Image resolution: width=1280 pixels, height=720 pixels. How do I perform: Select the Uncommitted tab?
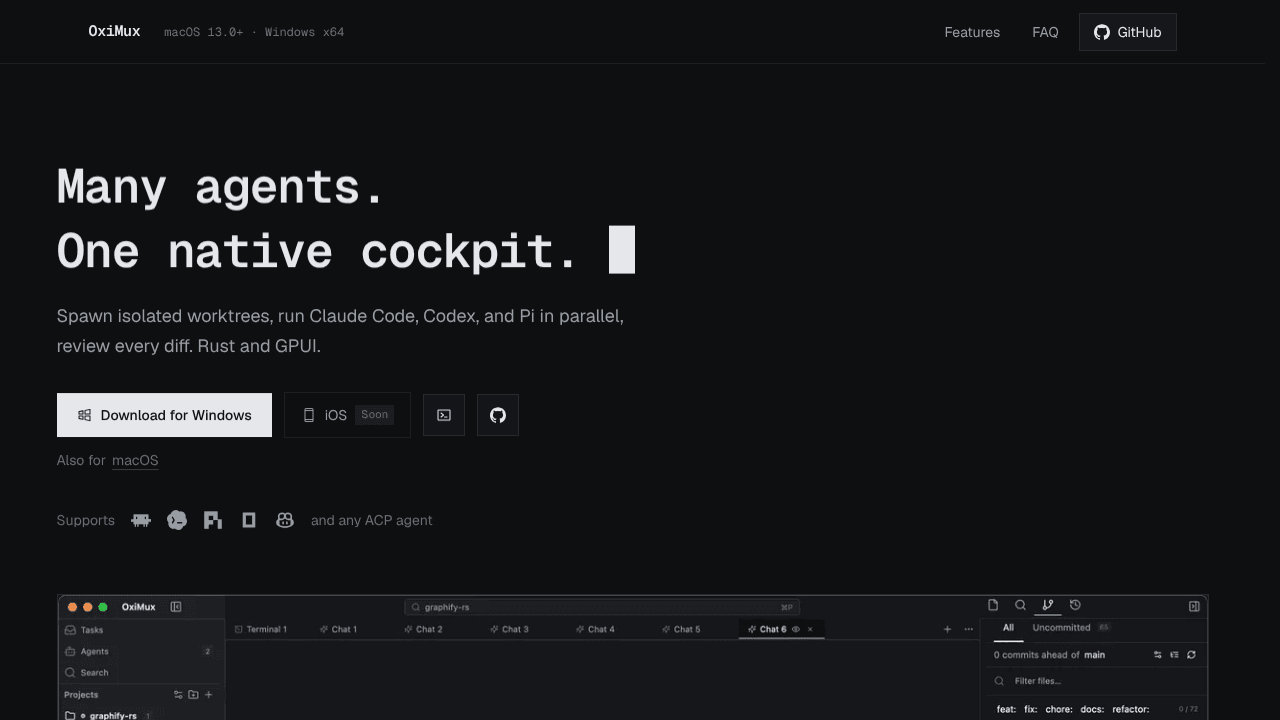point(1061,628)
